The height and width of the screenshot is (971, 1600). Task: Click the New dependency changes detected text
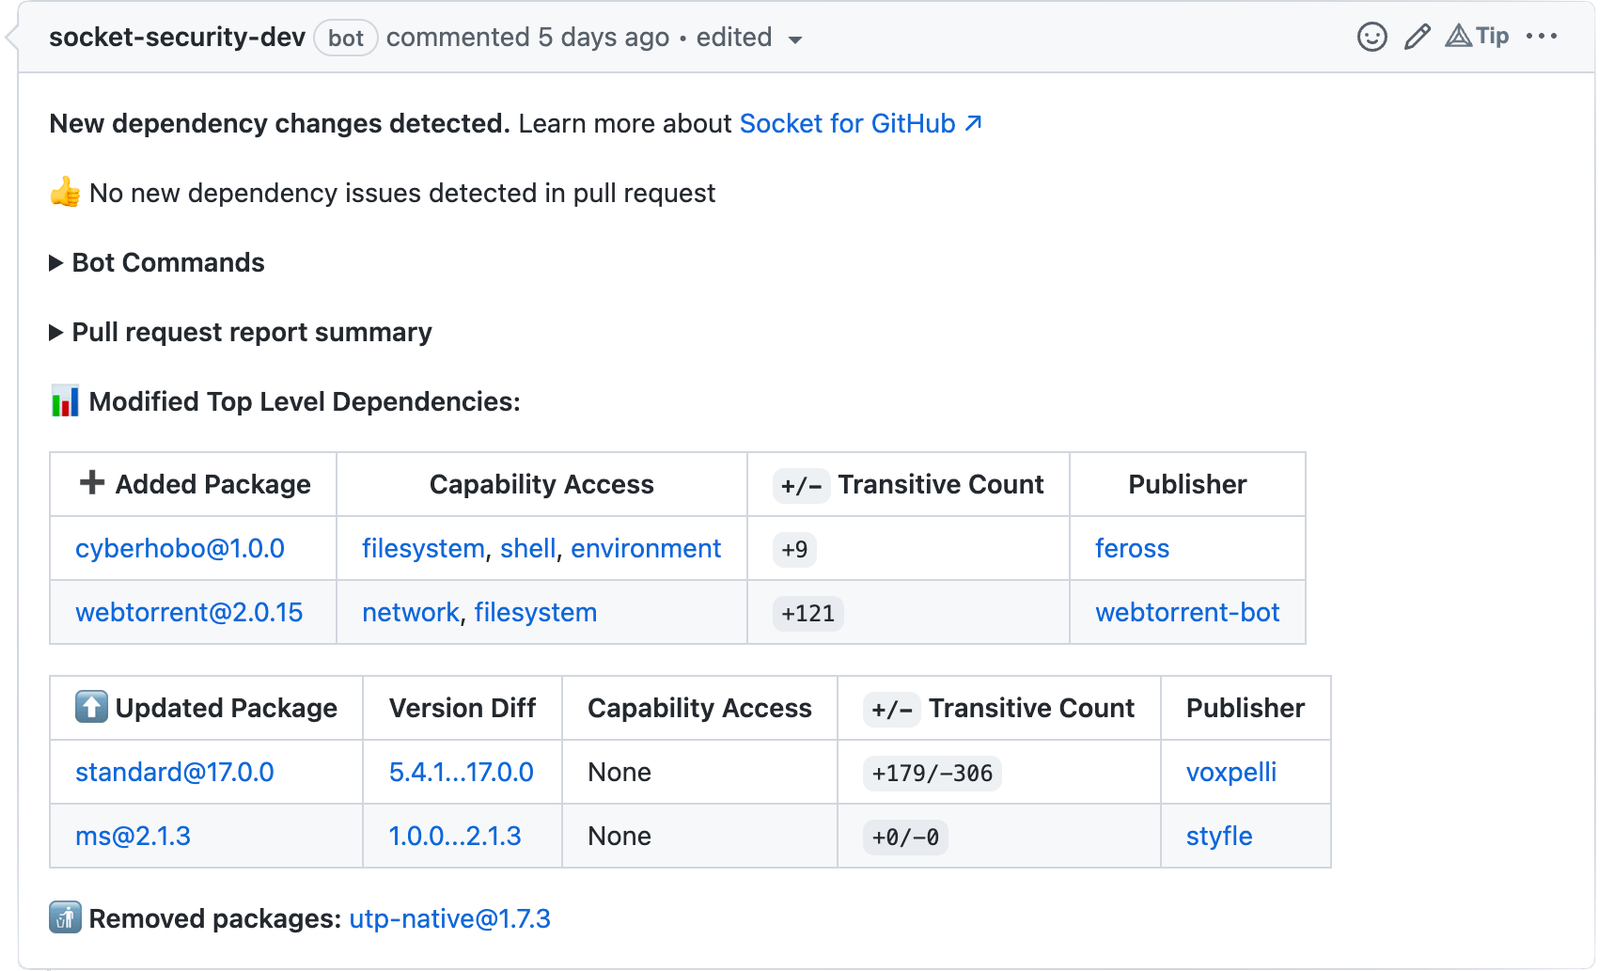click(280, 123)
